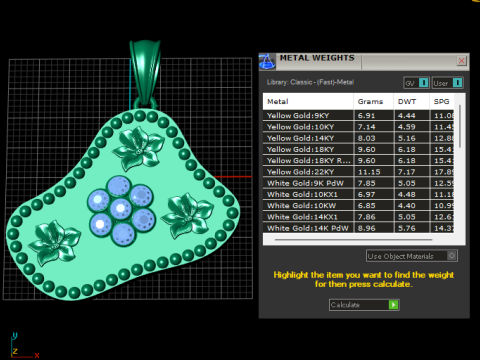This screenshot has width=480, height=360.
Task: Click the right flower on pendant
Action: point(188,216)
